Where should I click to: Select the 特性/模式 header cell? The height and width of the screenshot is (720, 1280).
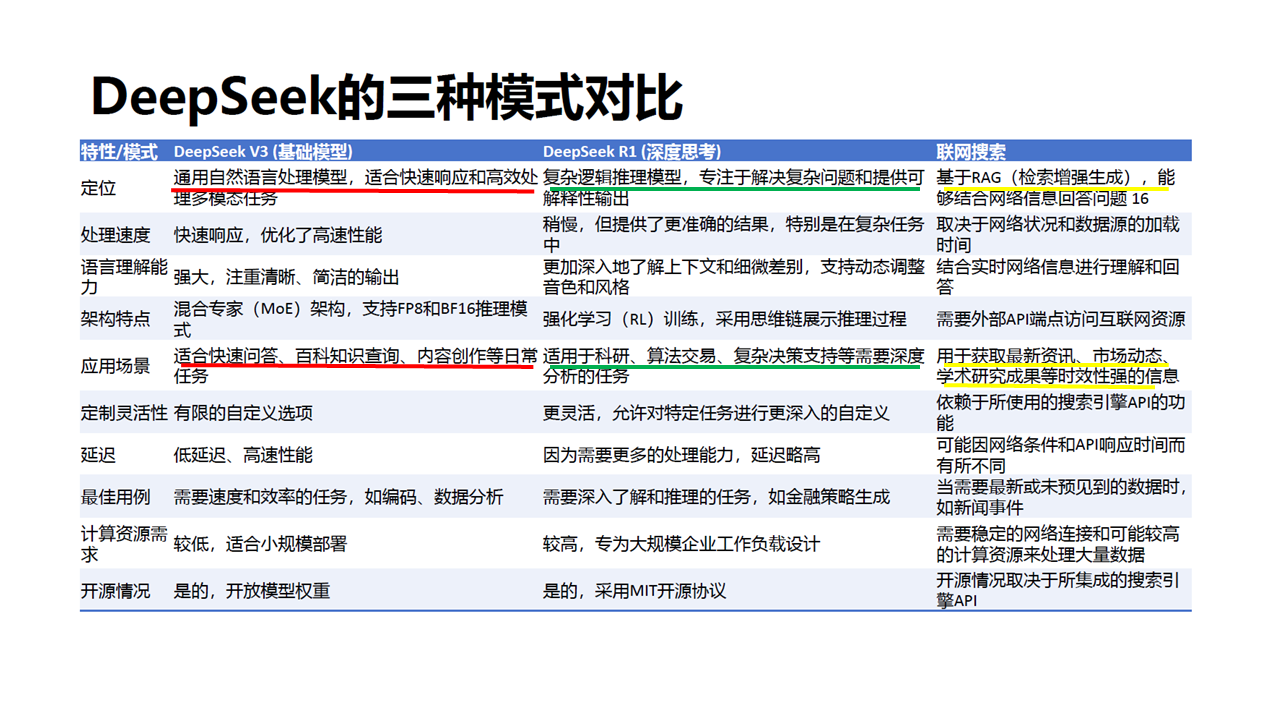119,152
